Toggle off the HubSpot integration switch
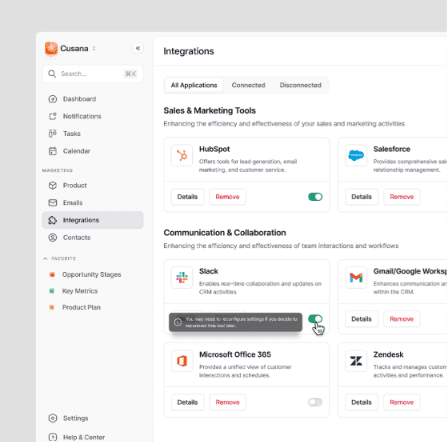 pyautogui.click(x=315, y=197)
